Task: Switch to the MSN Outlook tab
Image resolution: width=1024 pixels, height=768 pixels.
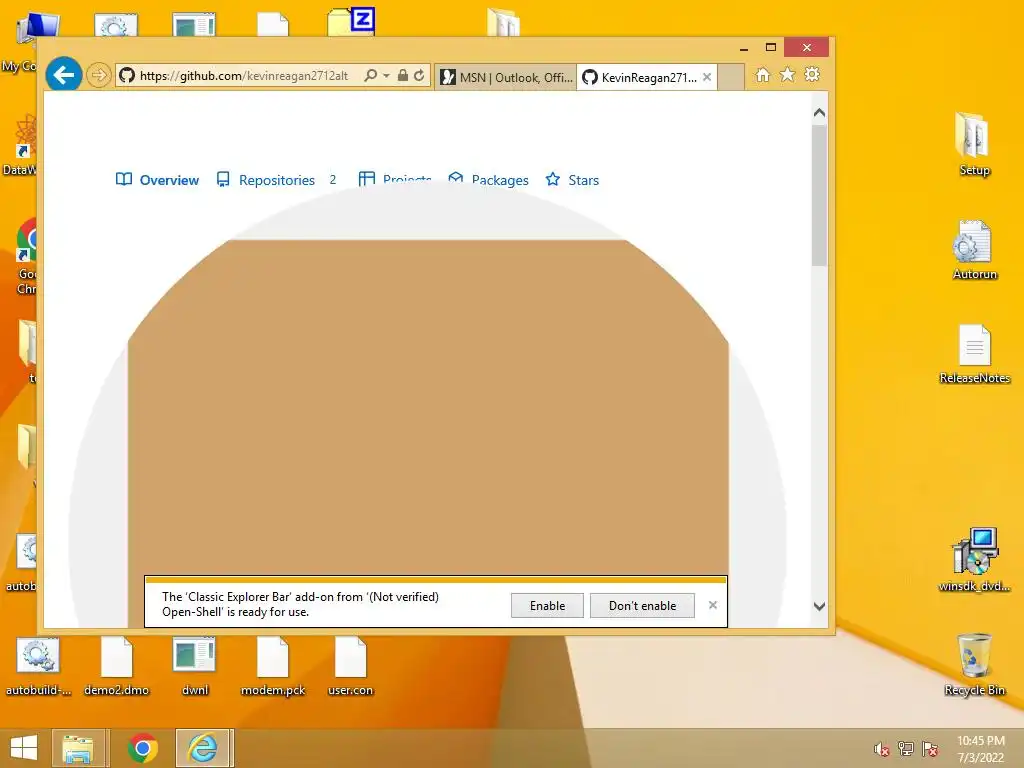Action: pos(506,77)
